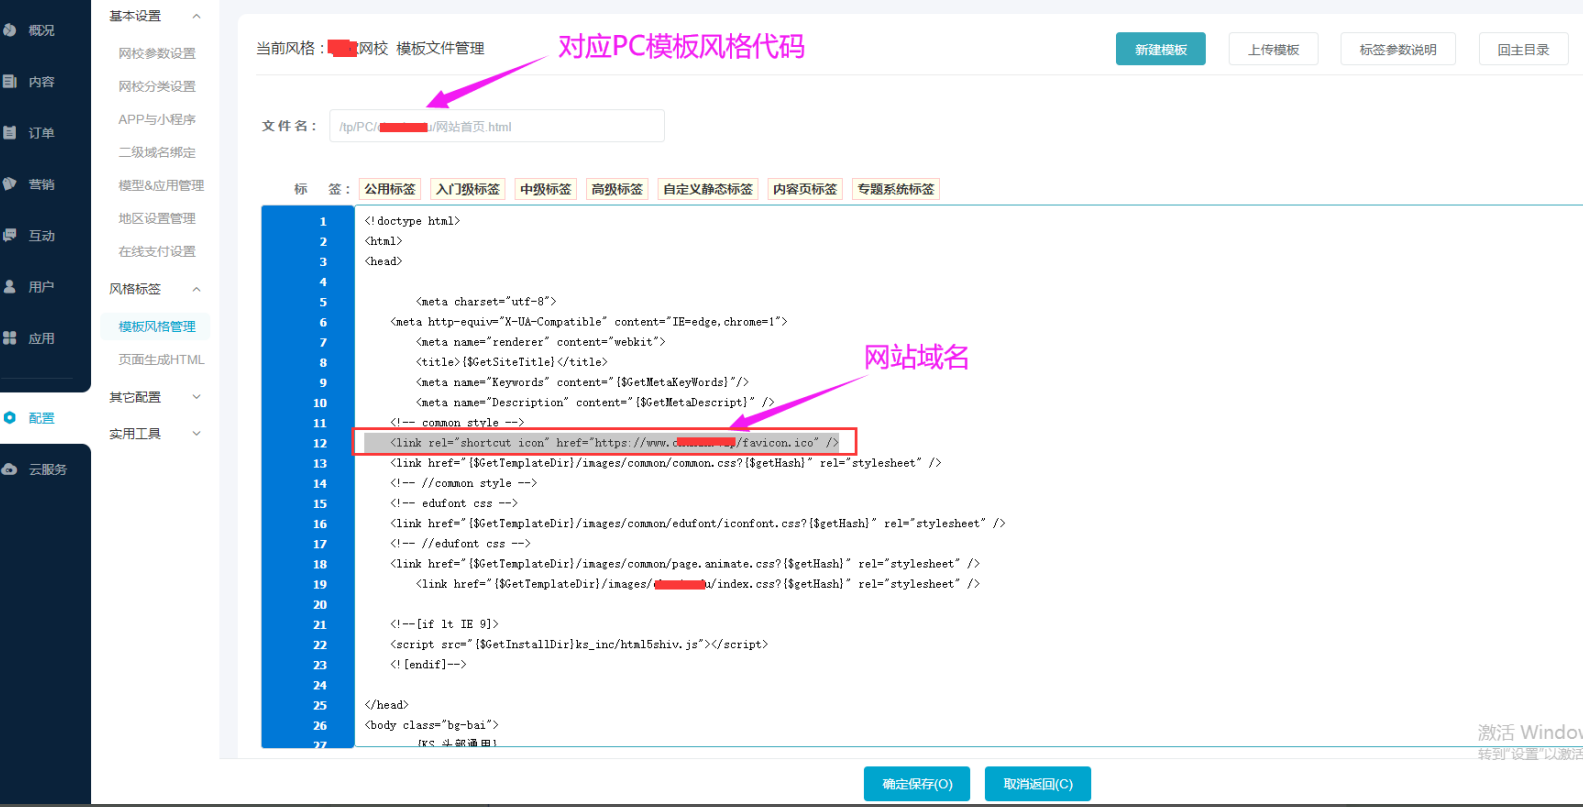Open the 页面生成HTML menu item
This screenshot has width=1583, height=807.
click(x=161, y=360)
